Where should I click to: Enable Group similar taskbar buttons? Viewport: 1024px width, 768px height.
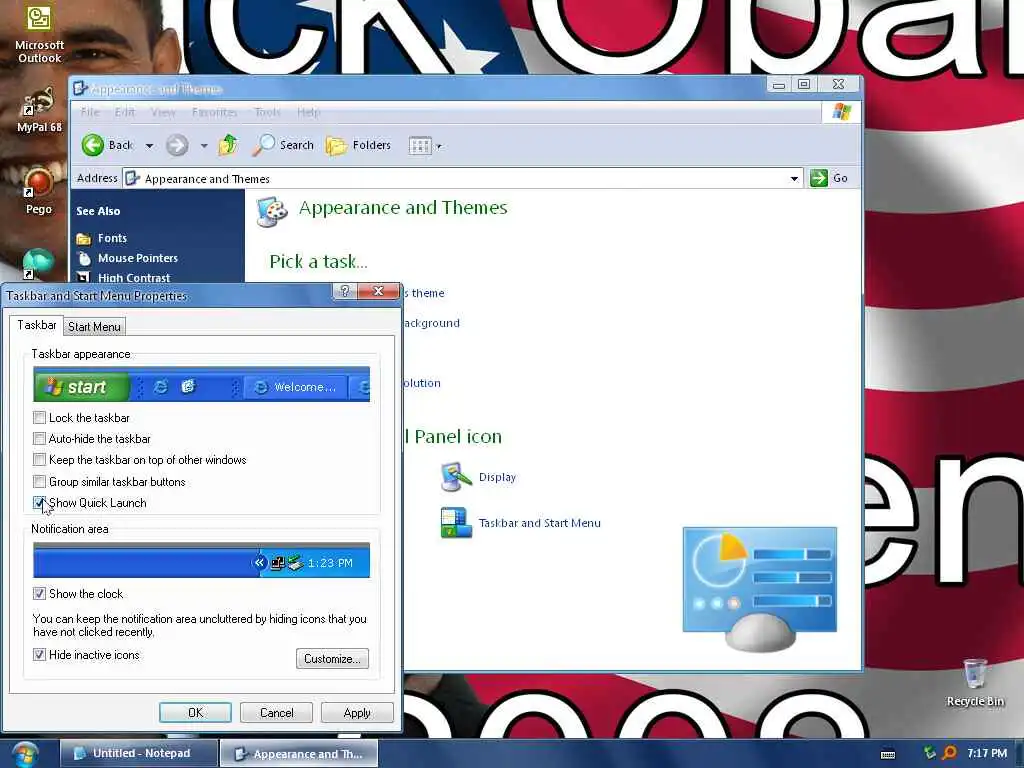[39, 481]
